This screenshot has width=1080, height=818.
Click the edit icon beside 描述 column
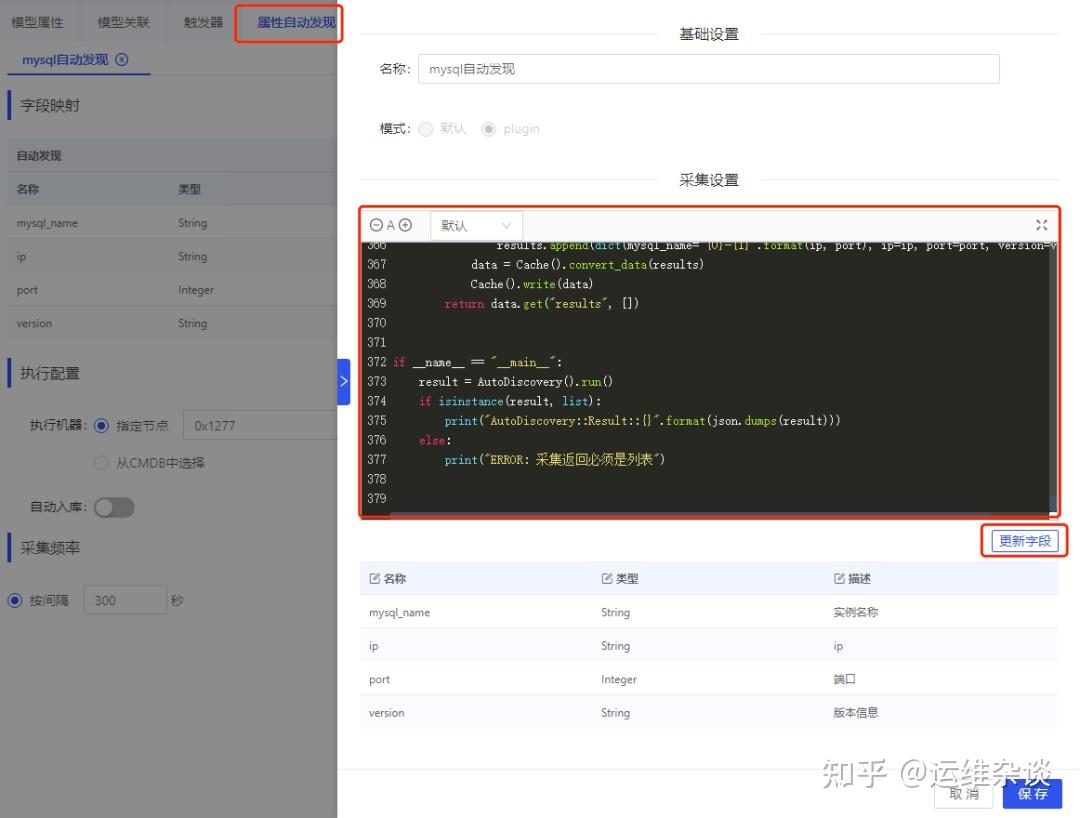pos(838,578)
